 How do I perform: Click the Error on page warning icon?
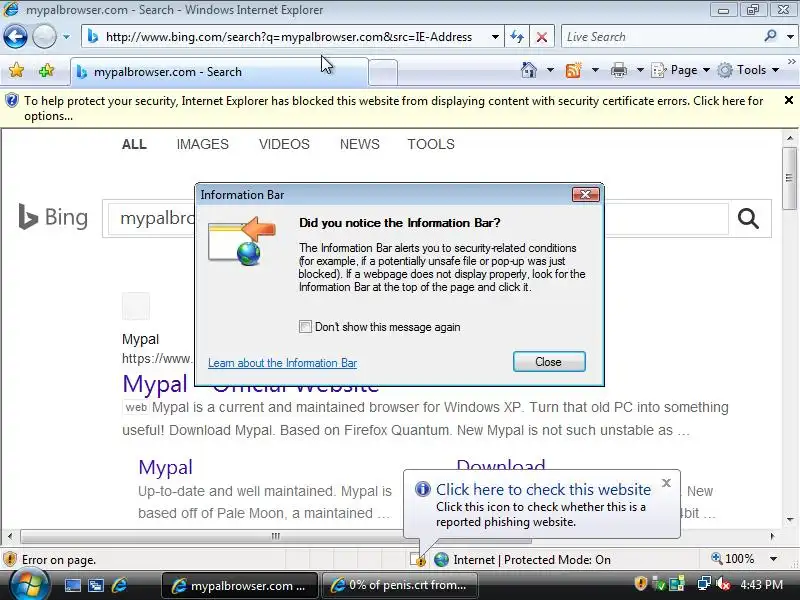10,559
